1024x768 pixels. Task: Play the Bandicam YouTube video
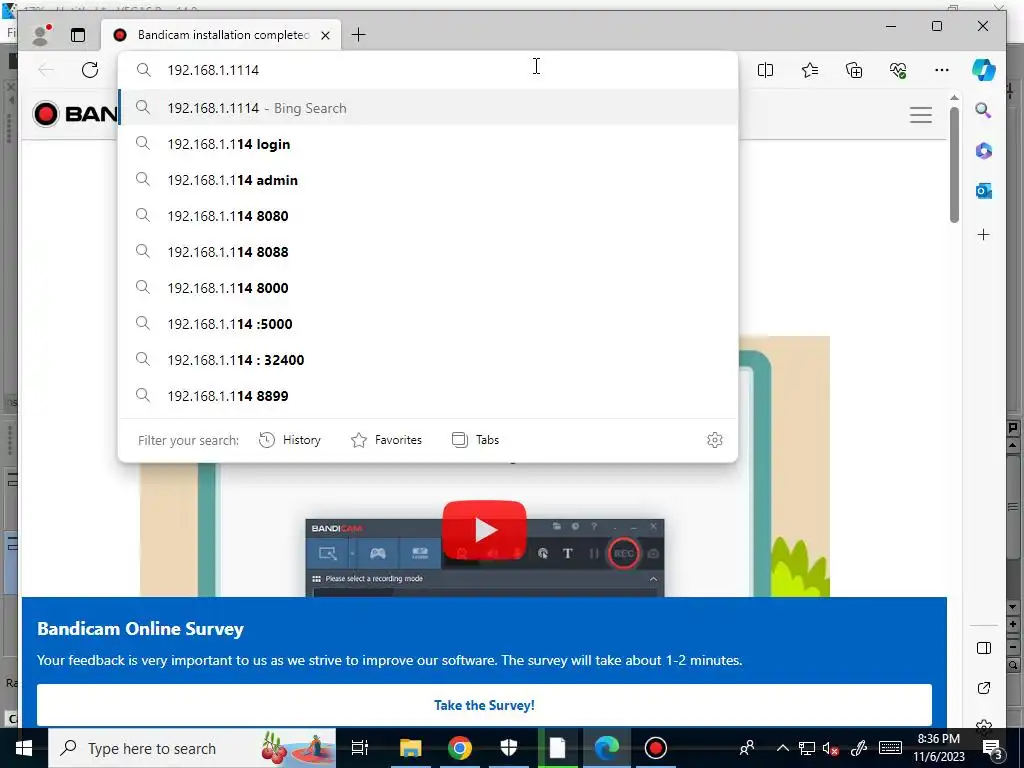tap(484, 530)
